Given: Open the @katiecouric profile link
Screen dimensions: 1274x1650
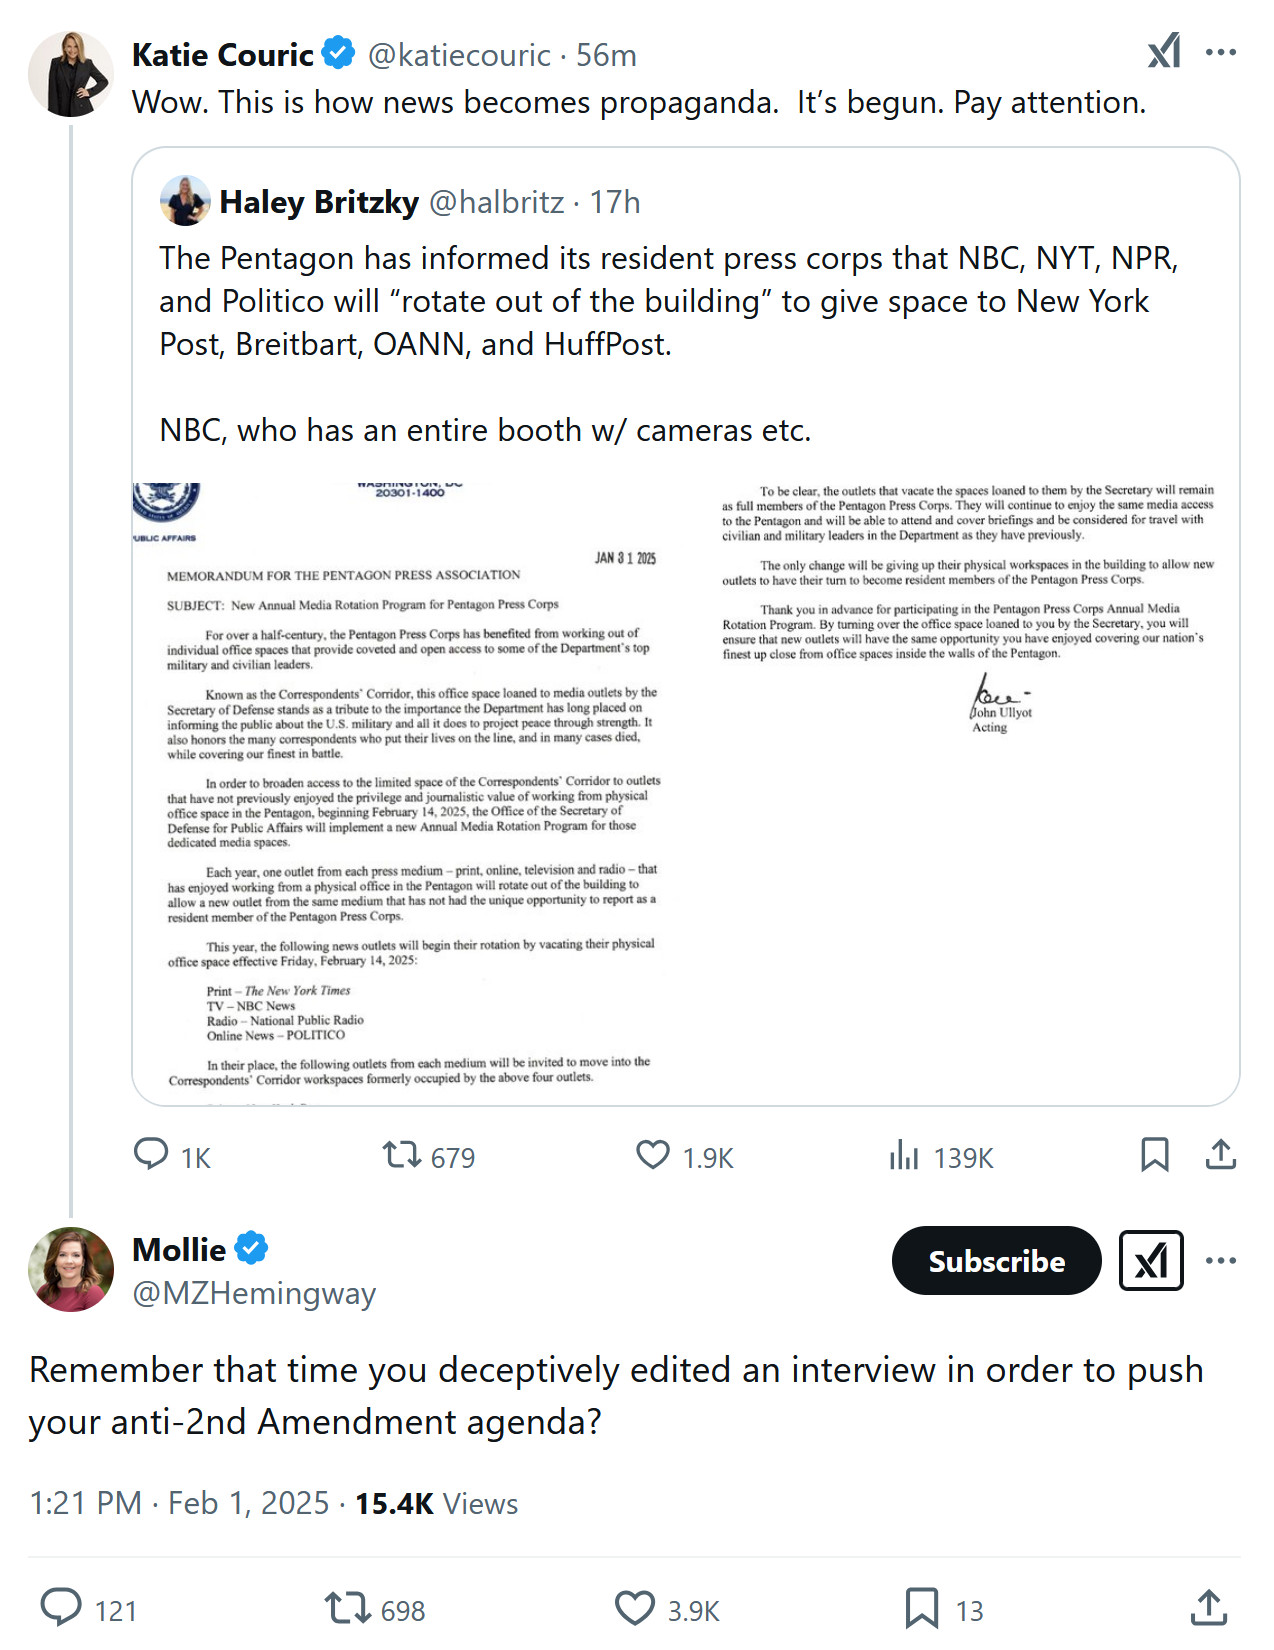Looking at the screenshot, I should click(459, 55).
